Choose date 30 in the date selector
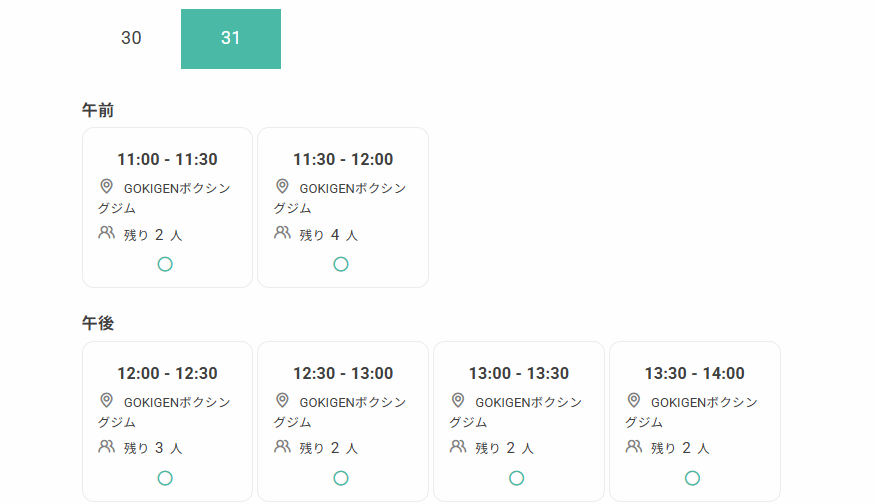 [131, 38]
